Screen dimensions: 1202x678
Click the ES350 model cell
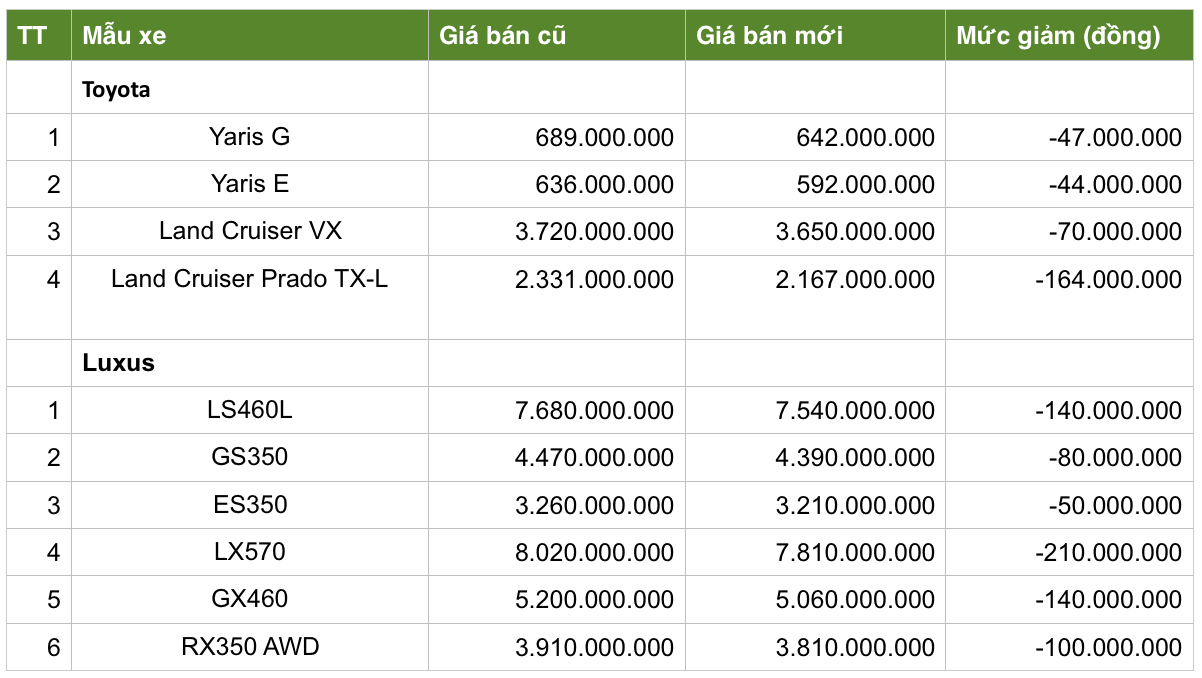[250, 504]
